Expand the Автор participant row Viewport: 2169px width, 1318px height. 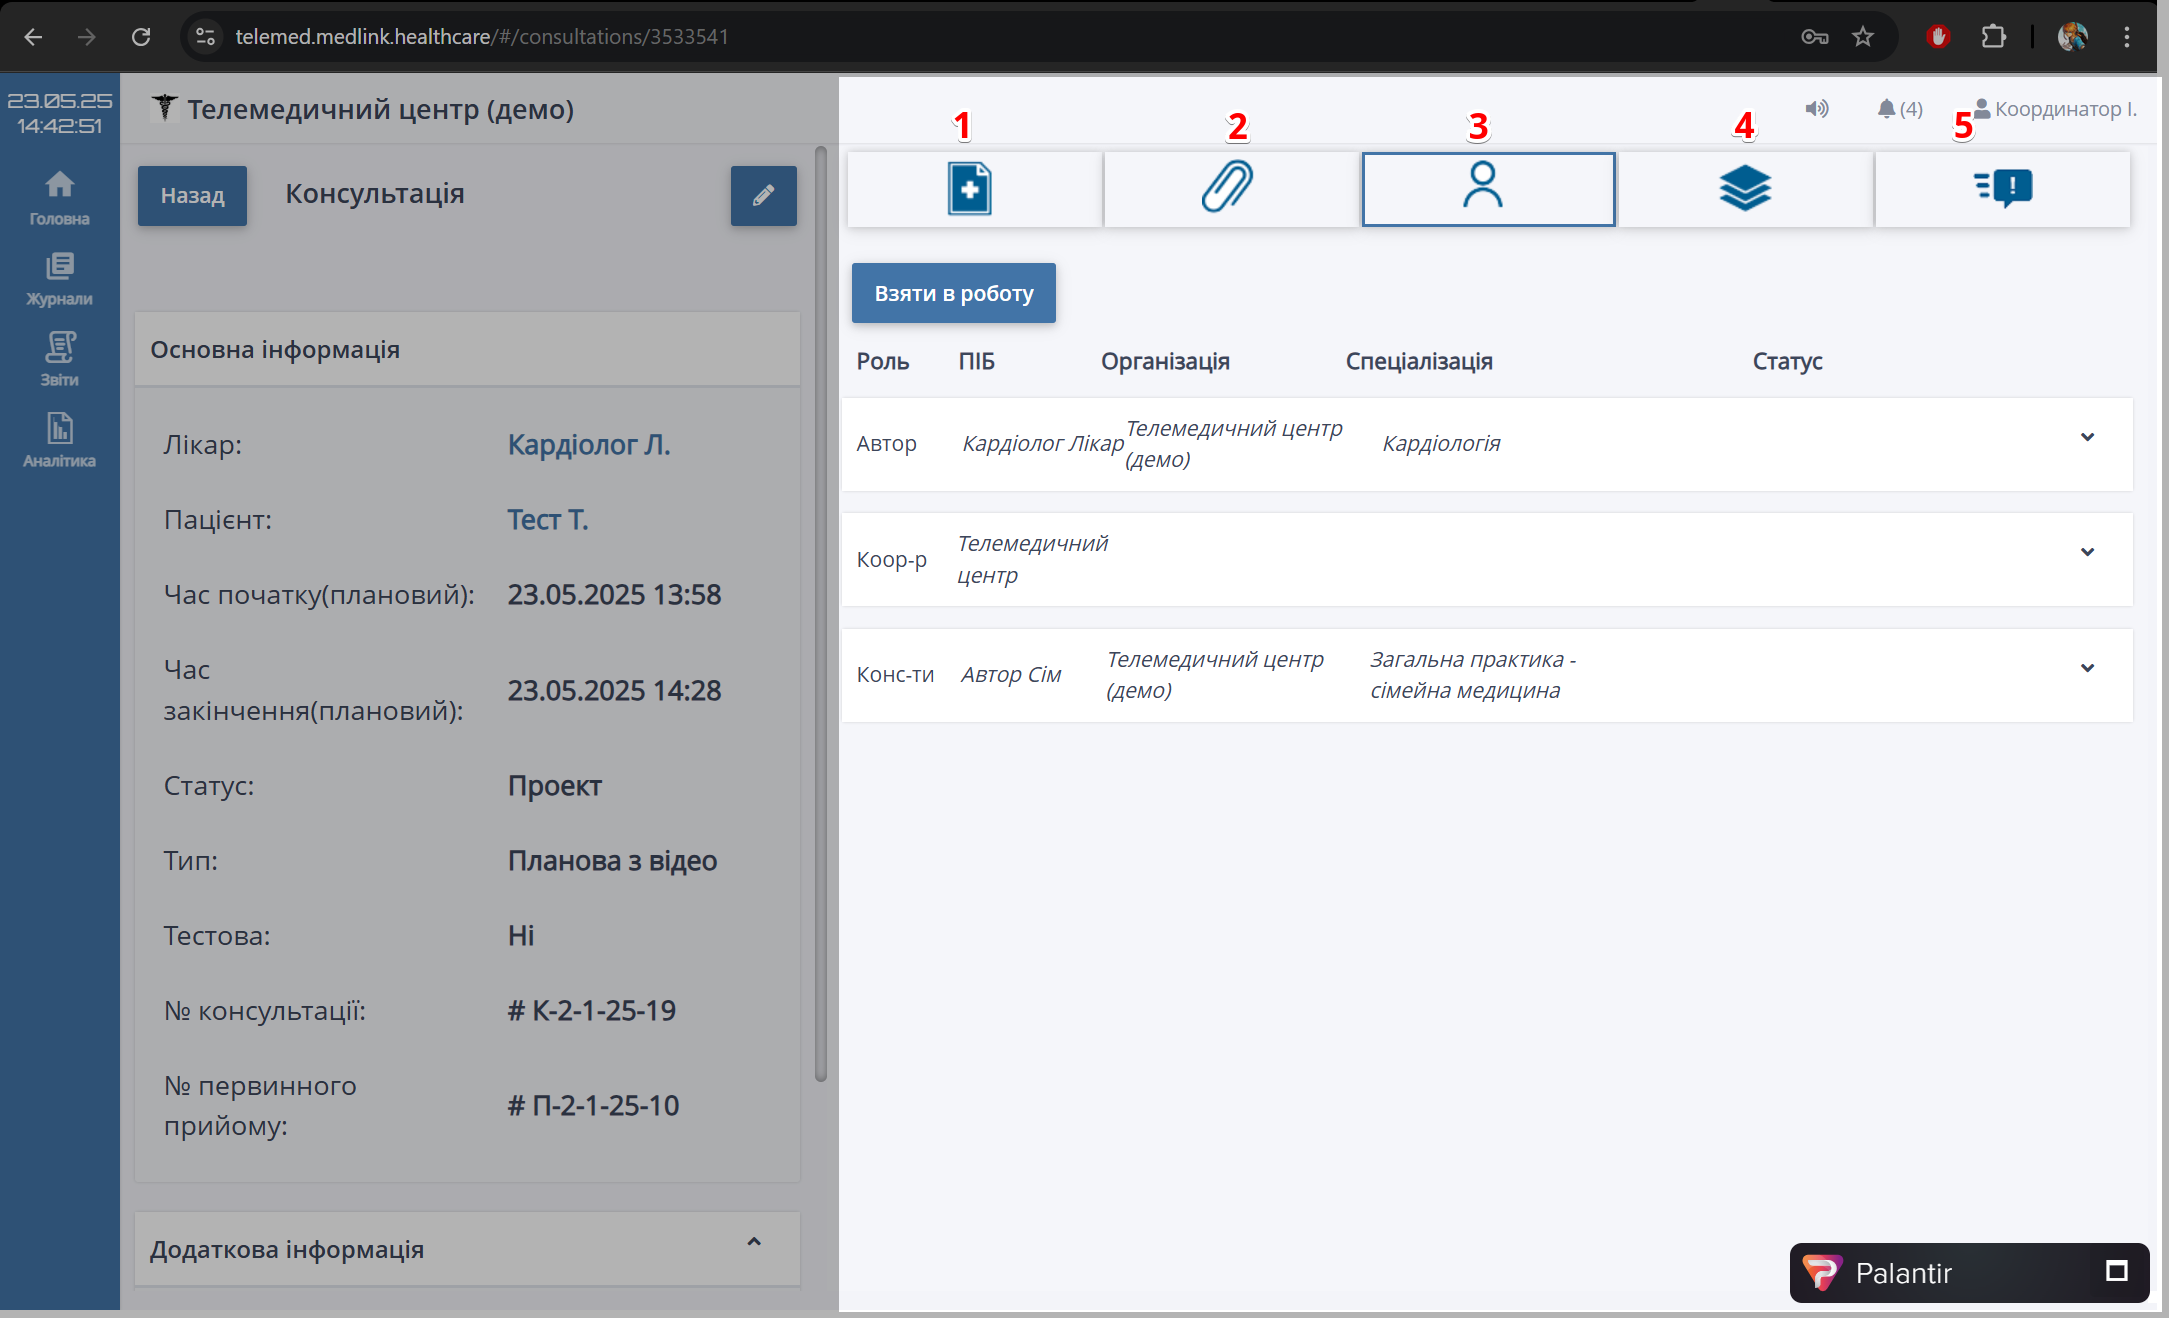pyautogui.click(x=2087, y=437)
